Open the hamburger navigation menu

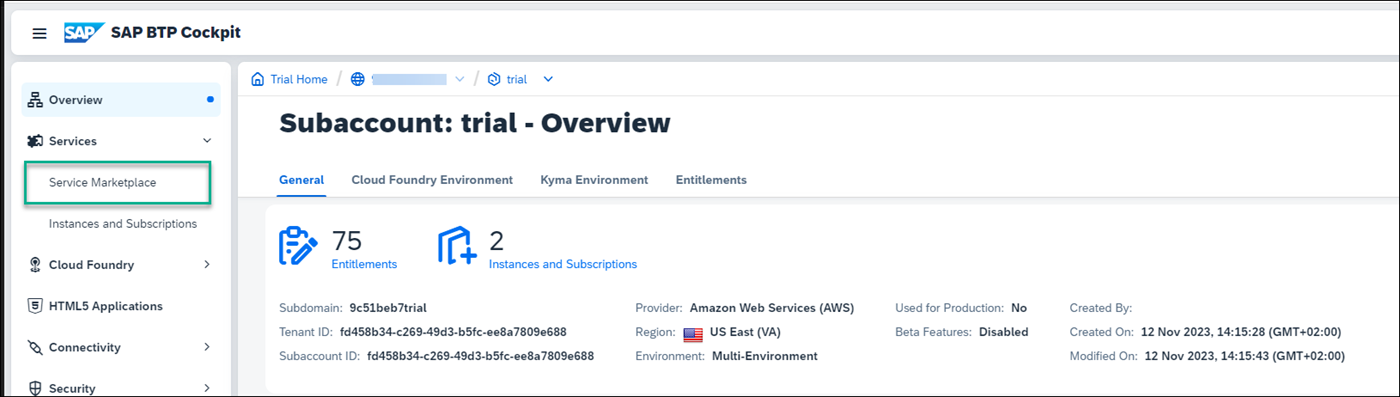[40, 33]
